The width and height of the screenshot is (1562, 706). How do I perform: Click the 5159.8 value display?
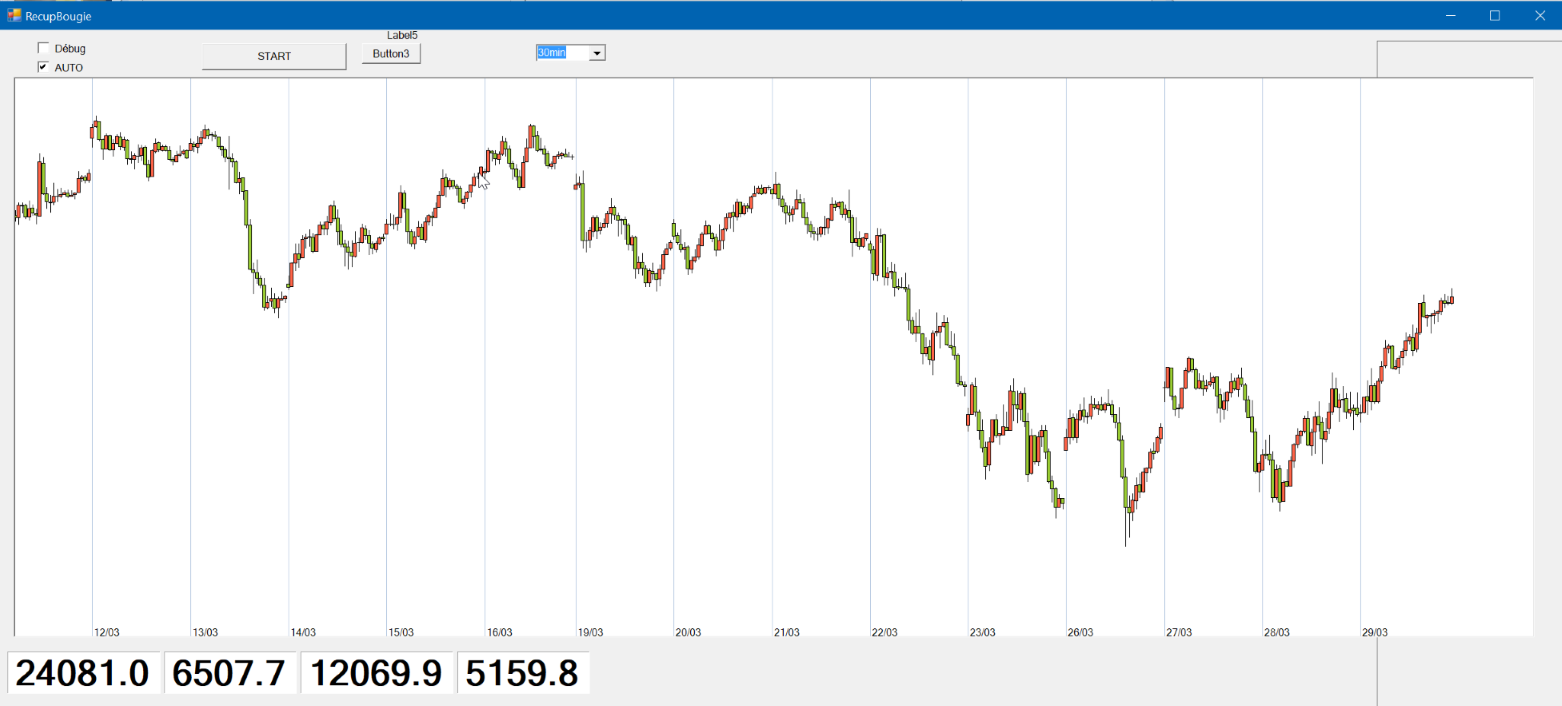523,673
